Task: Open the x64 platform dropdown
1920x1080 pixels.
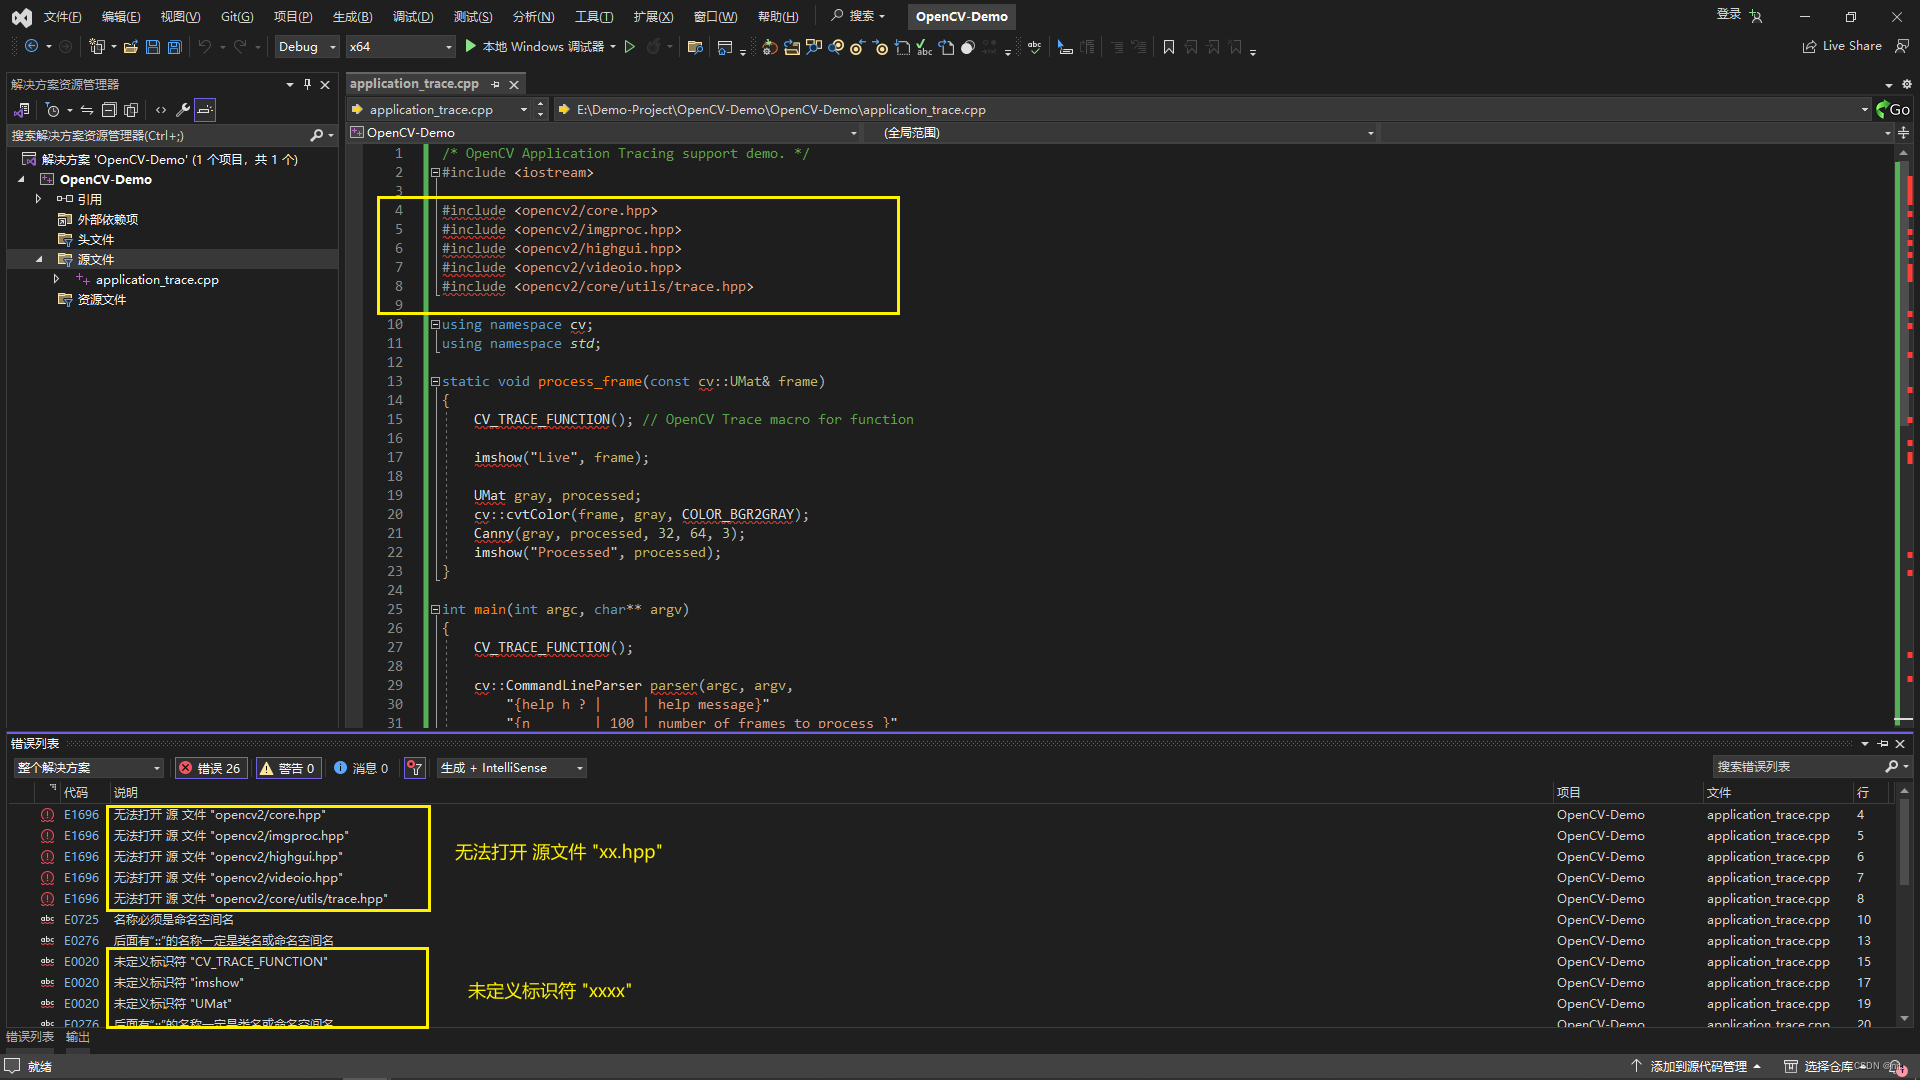Action: [400, 47]
